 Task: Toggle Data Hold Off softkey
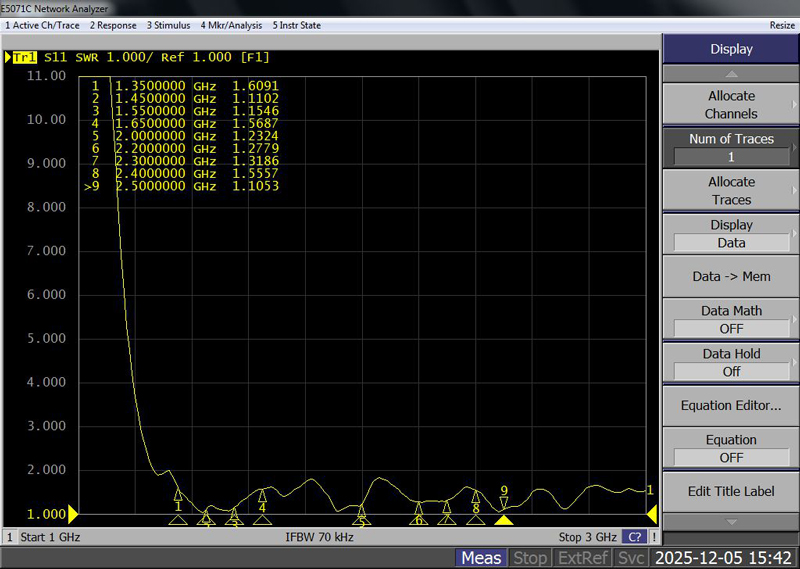point(731,362)
